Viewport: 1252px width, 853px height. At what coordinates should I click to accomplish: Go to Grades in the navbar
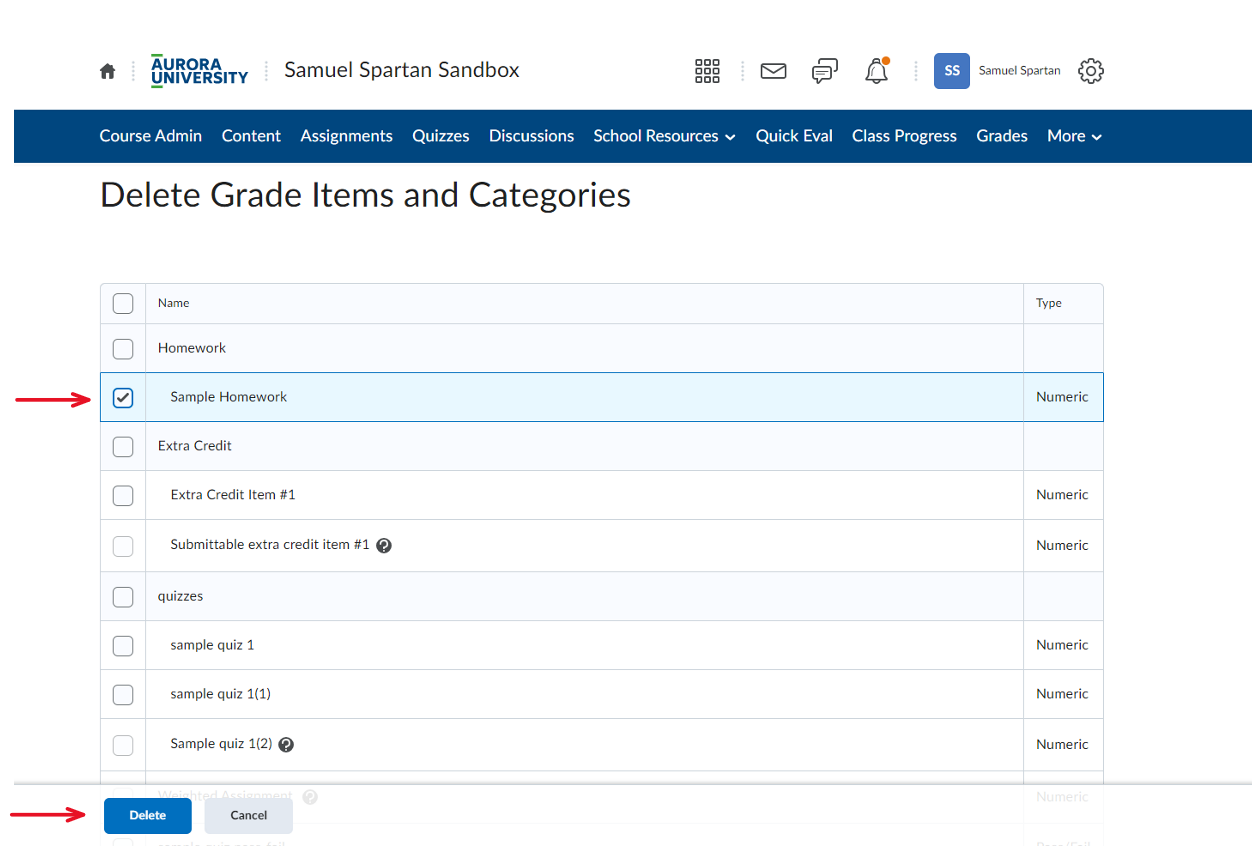[1002, 136]
